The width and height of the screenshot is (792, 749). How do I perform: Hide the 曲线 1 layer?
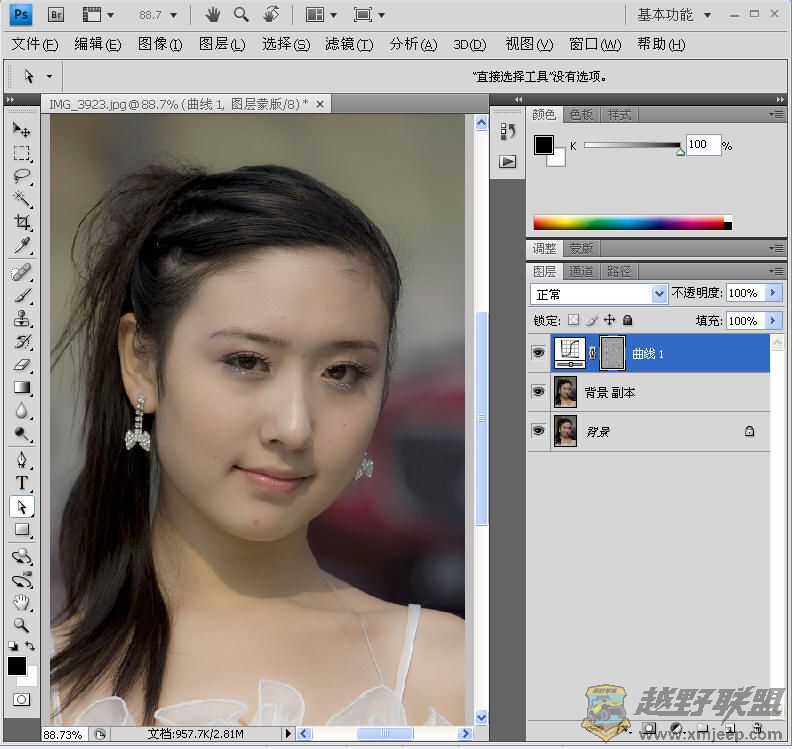click(x=538, y=353)
